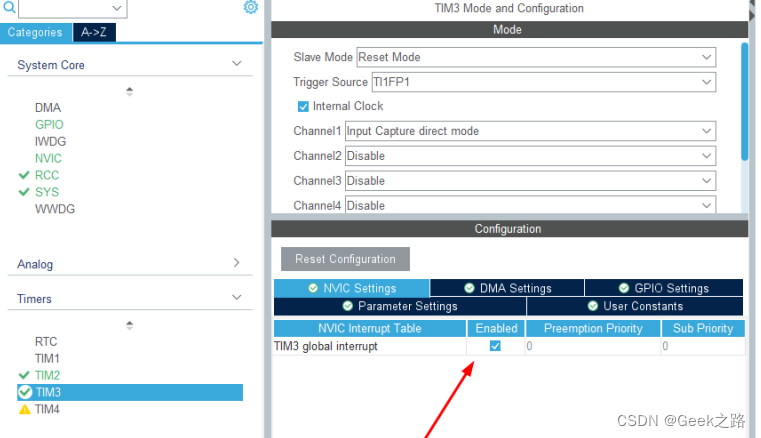The image size is (761, 438).
Task: Open the NVIC Settings tab
Action: pyautogui.click(x=352, y=288)
